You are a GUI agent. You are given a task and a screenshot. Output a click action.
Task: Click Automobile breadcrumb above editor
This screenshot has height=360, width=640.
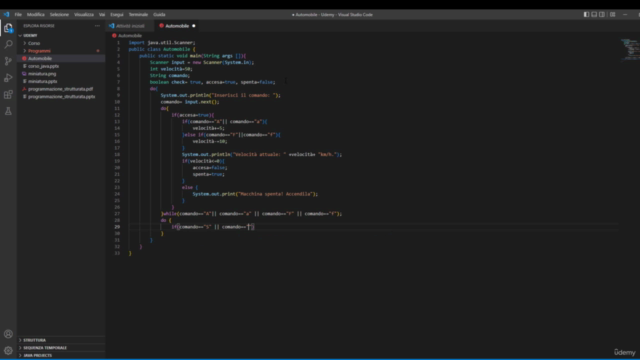coord(130,36)
